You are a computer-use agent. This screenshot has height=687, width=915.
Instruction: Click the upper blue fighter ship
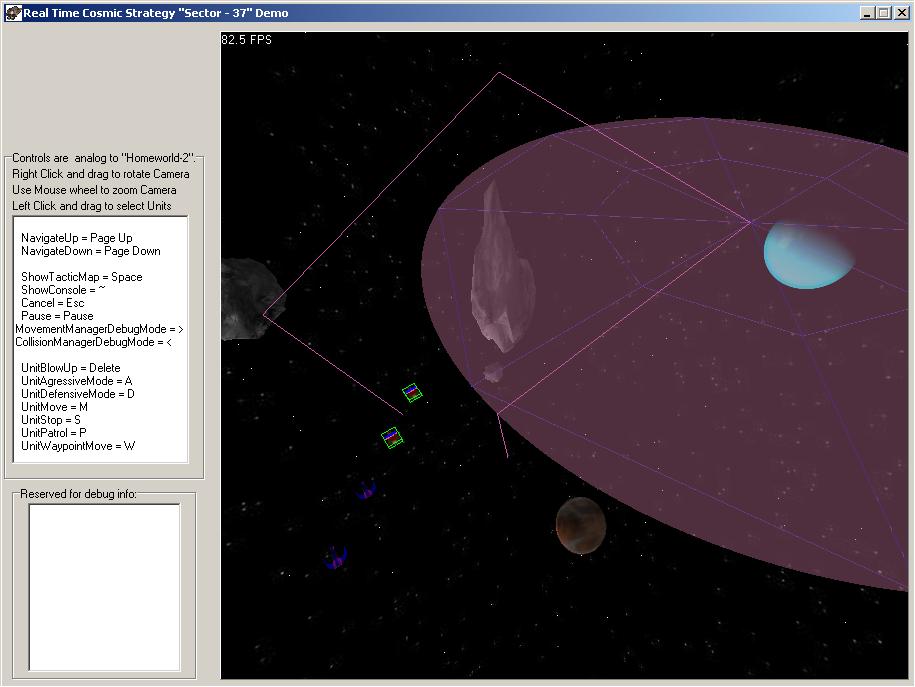[366, 490]
